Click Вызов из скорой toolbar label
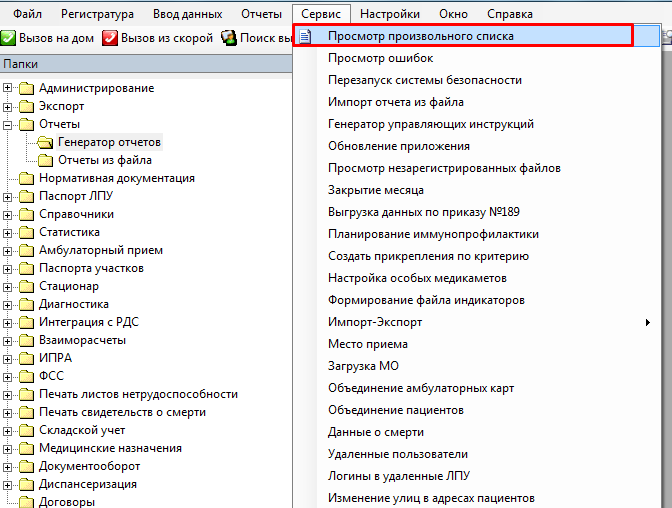The width and height of the screenshot is (672, 508). (167, 38)
